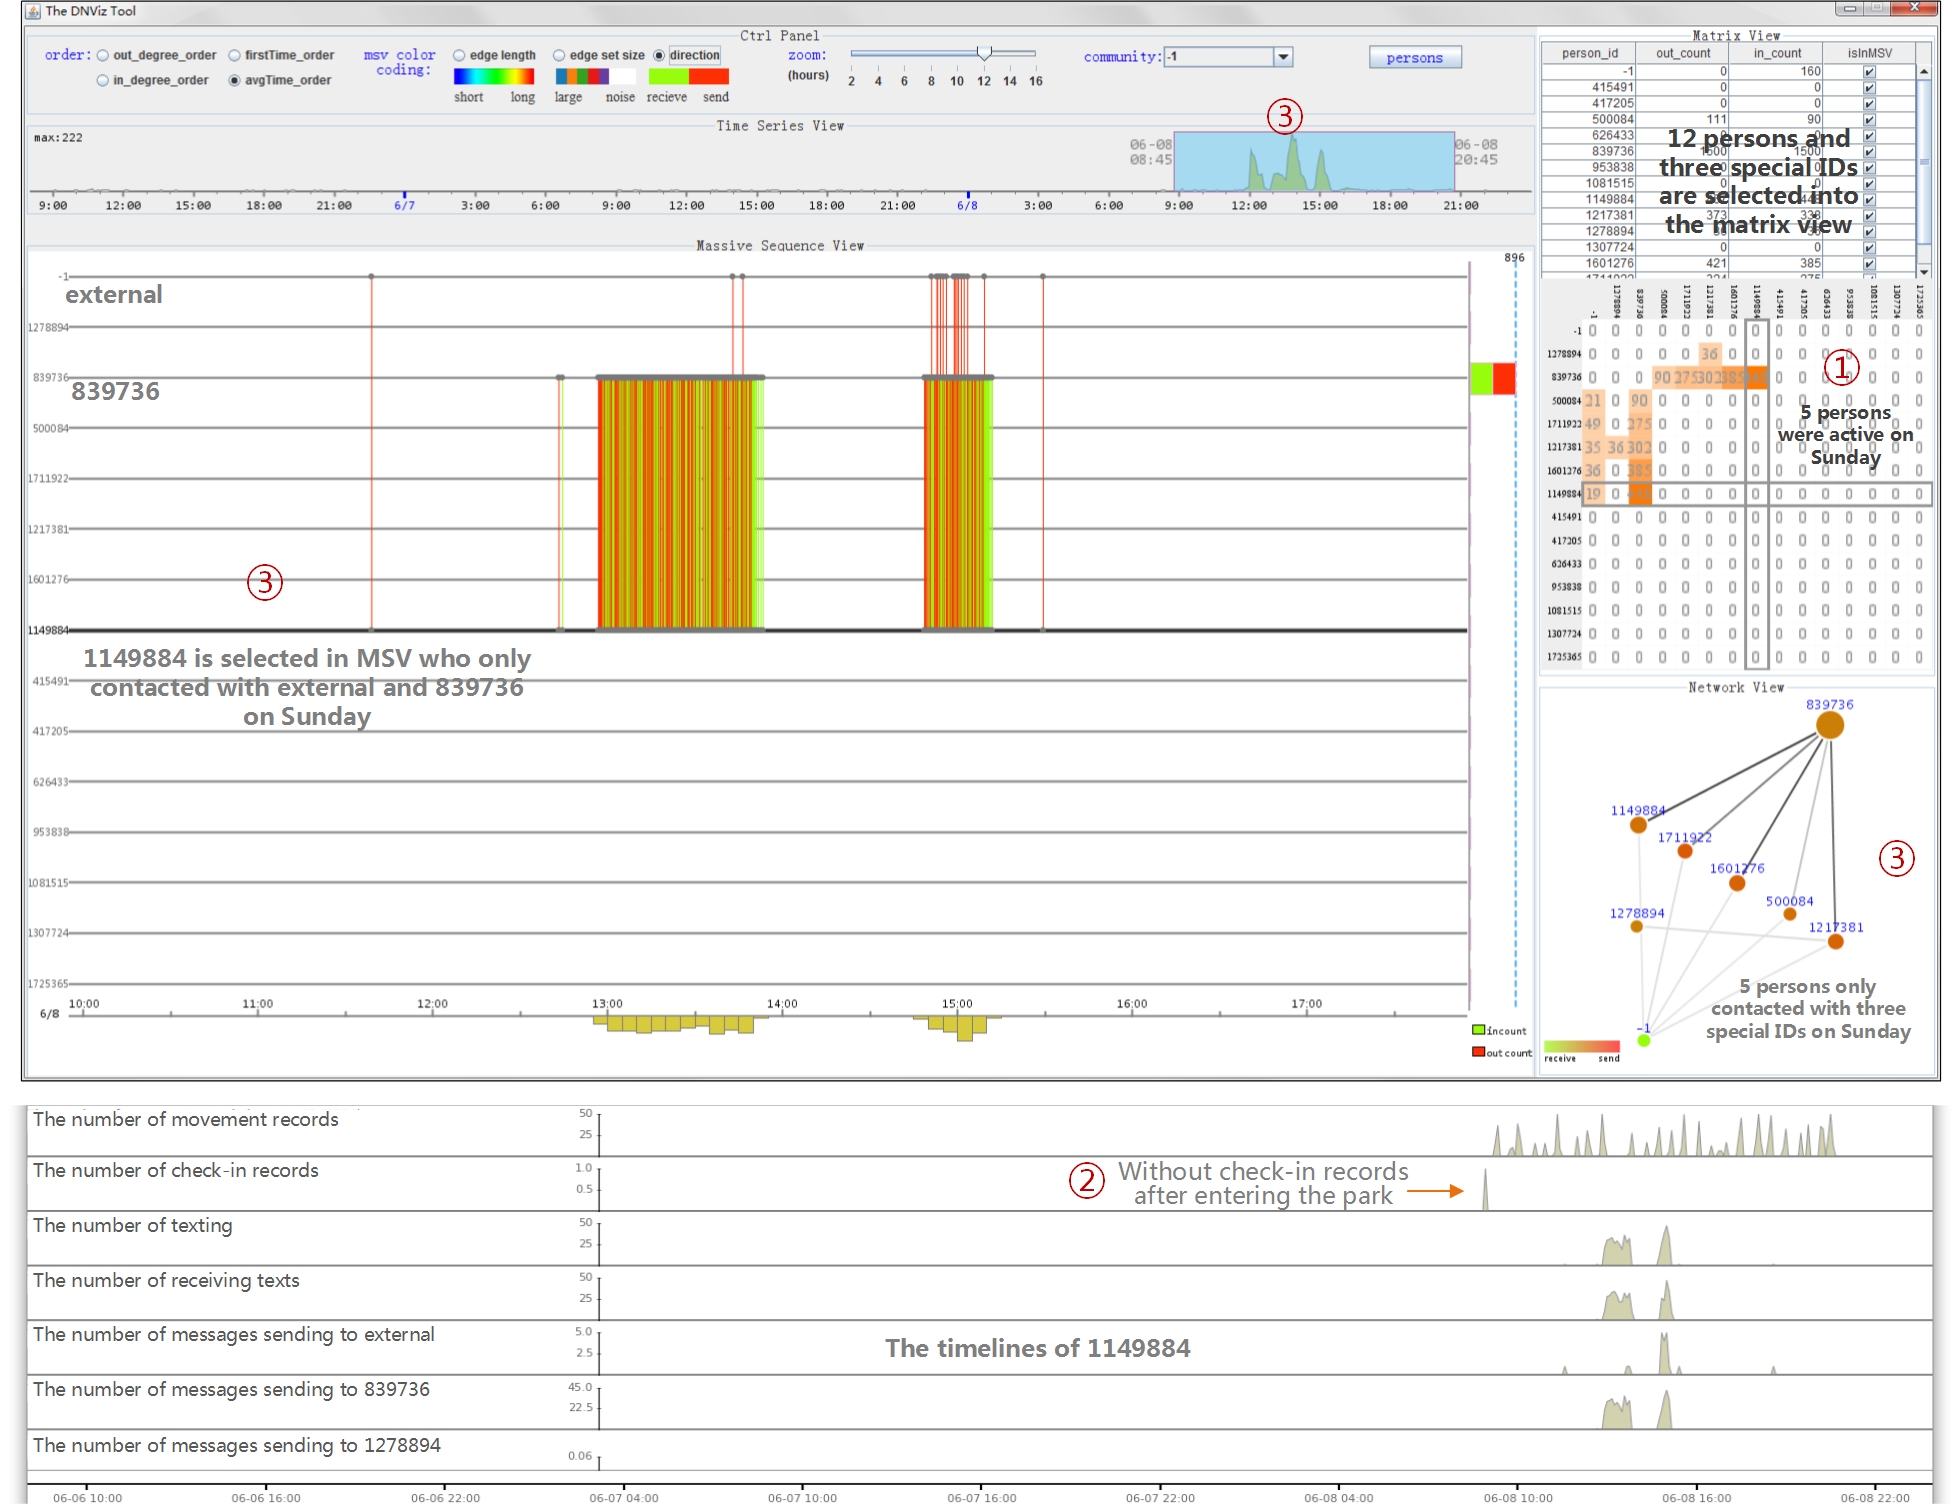The height and width of the screenshot is (1504, 1960).
Task: Click the green receive color swatch
Action: (x=669, y=77)
